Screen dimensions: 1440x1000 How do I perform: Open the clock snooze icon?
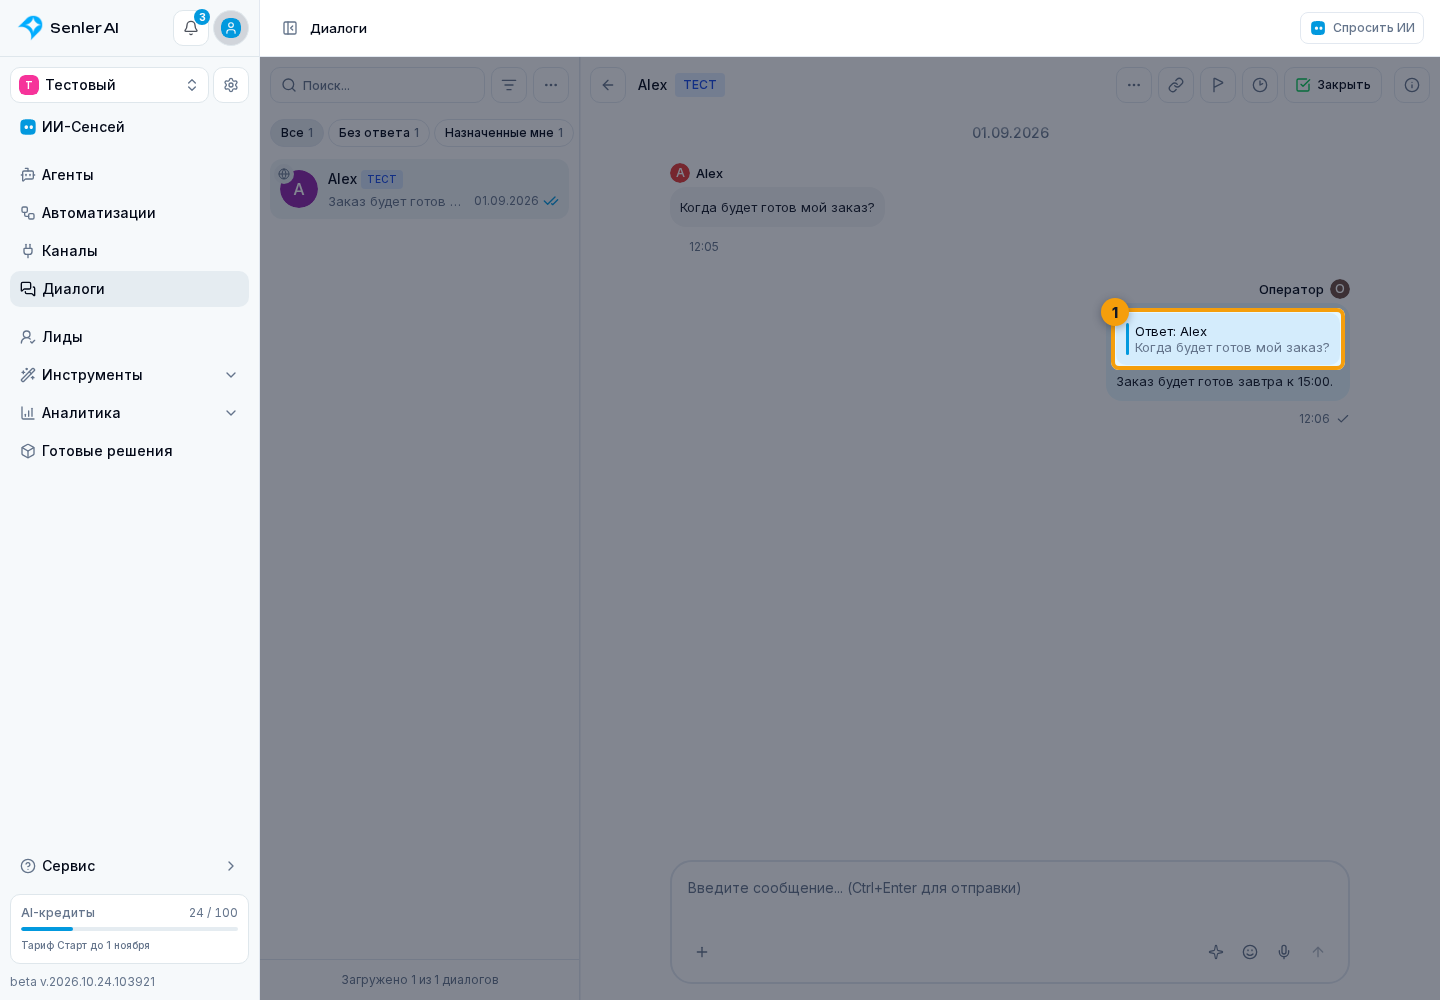[x=1260, y=85]
